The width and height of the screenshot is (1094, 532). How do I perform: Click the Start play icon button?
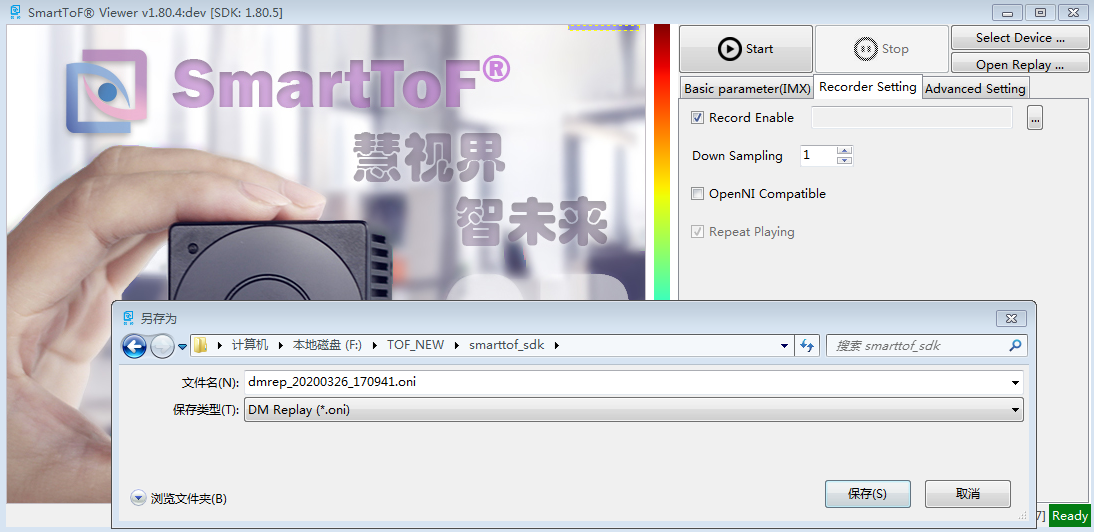pos(746,49)
